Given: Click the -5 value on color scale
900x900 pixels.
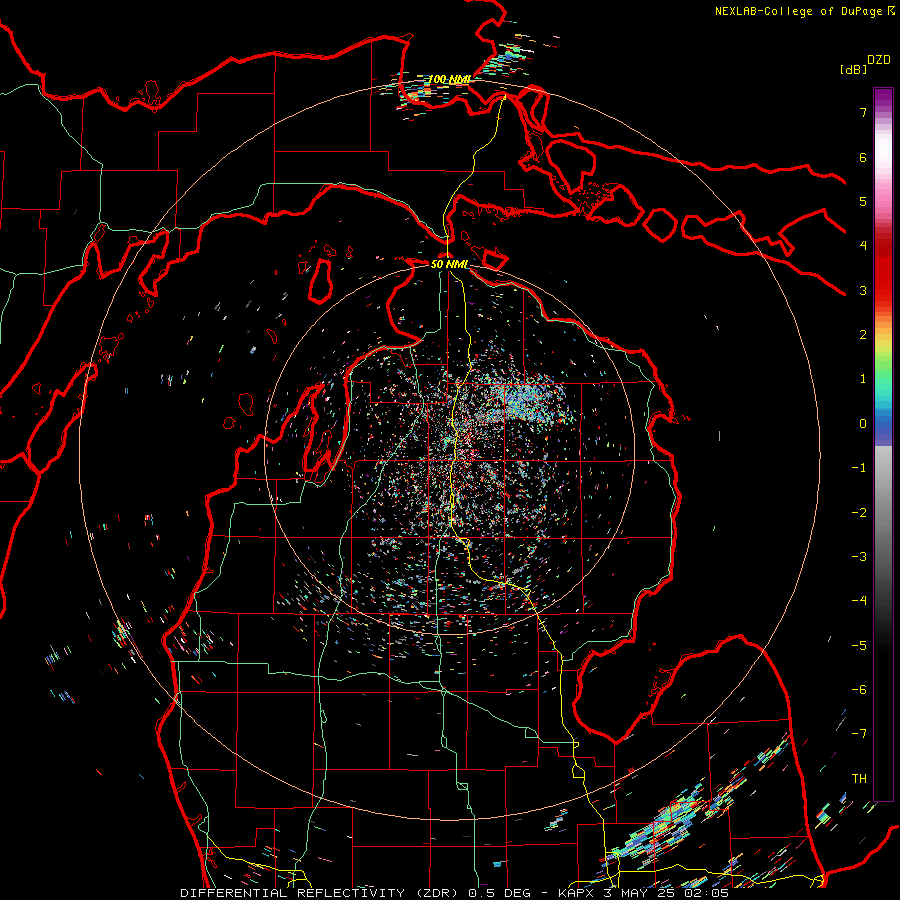Looking at the screenshot, I should point(859,646).
